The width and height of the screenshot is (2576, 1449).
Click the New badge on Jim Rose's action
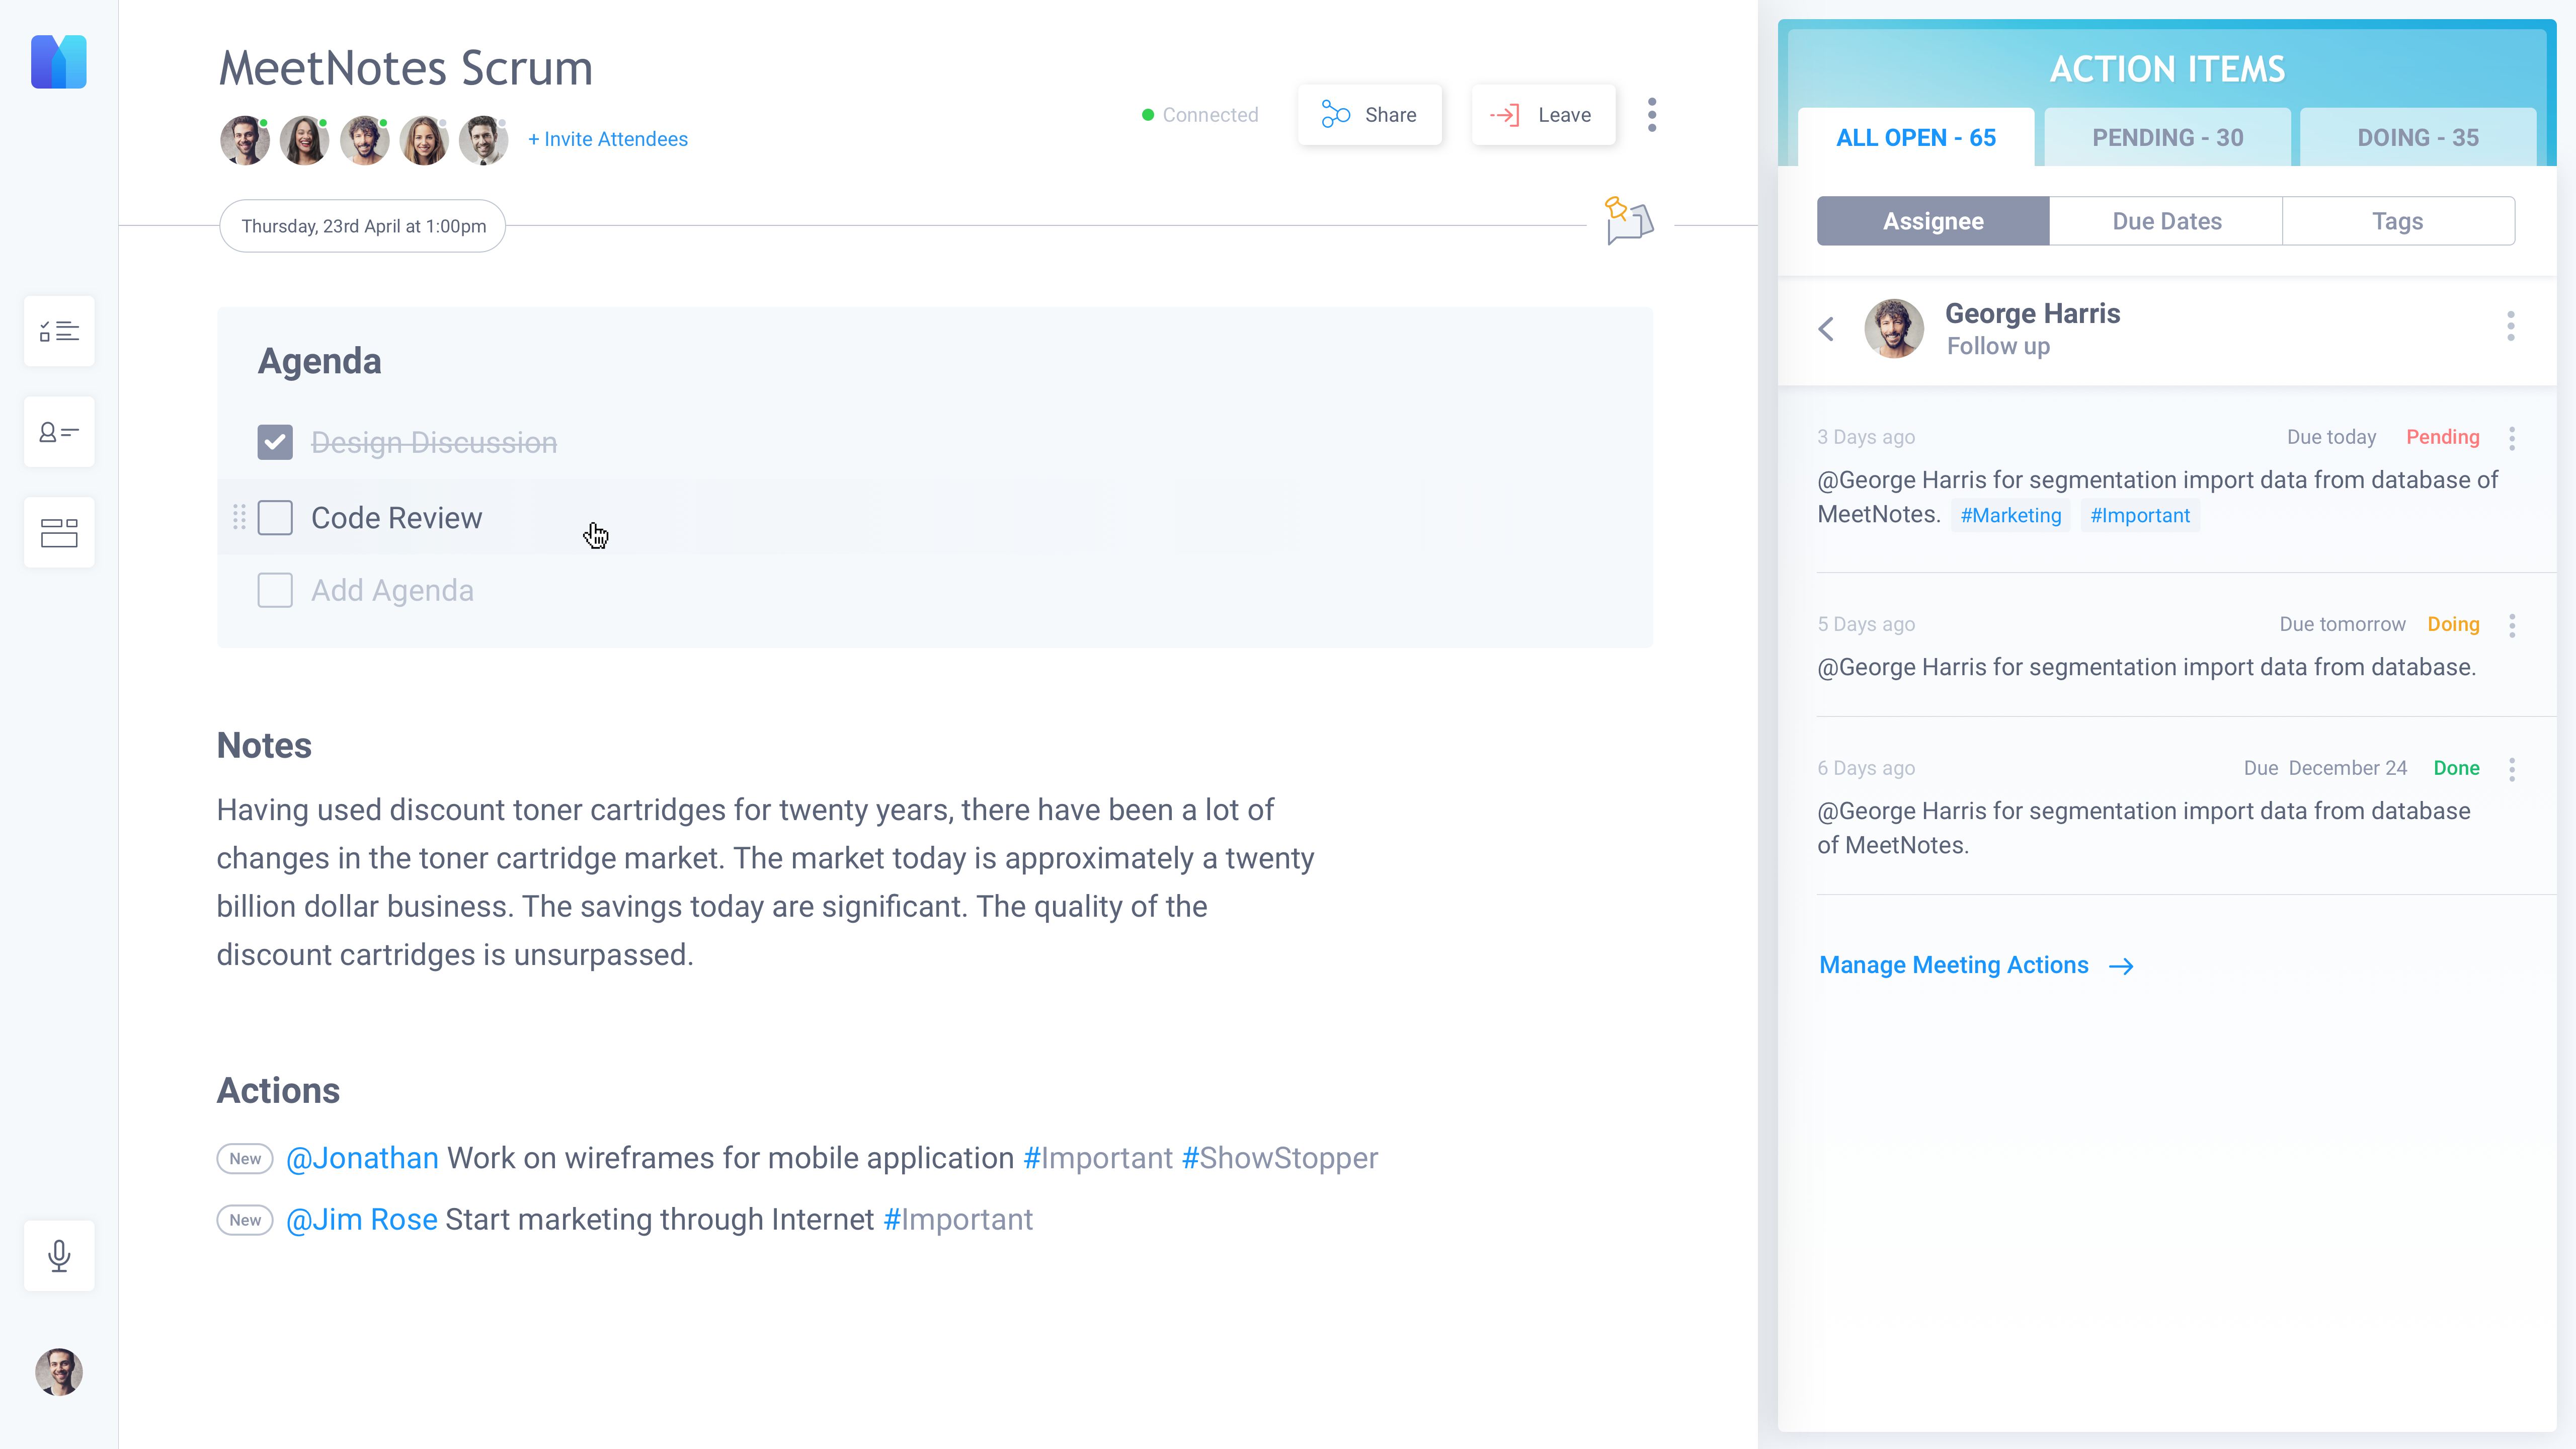tap(245, 1219)
